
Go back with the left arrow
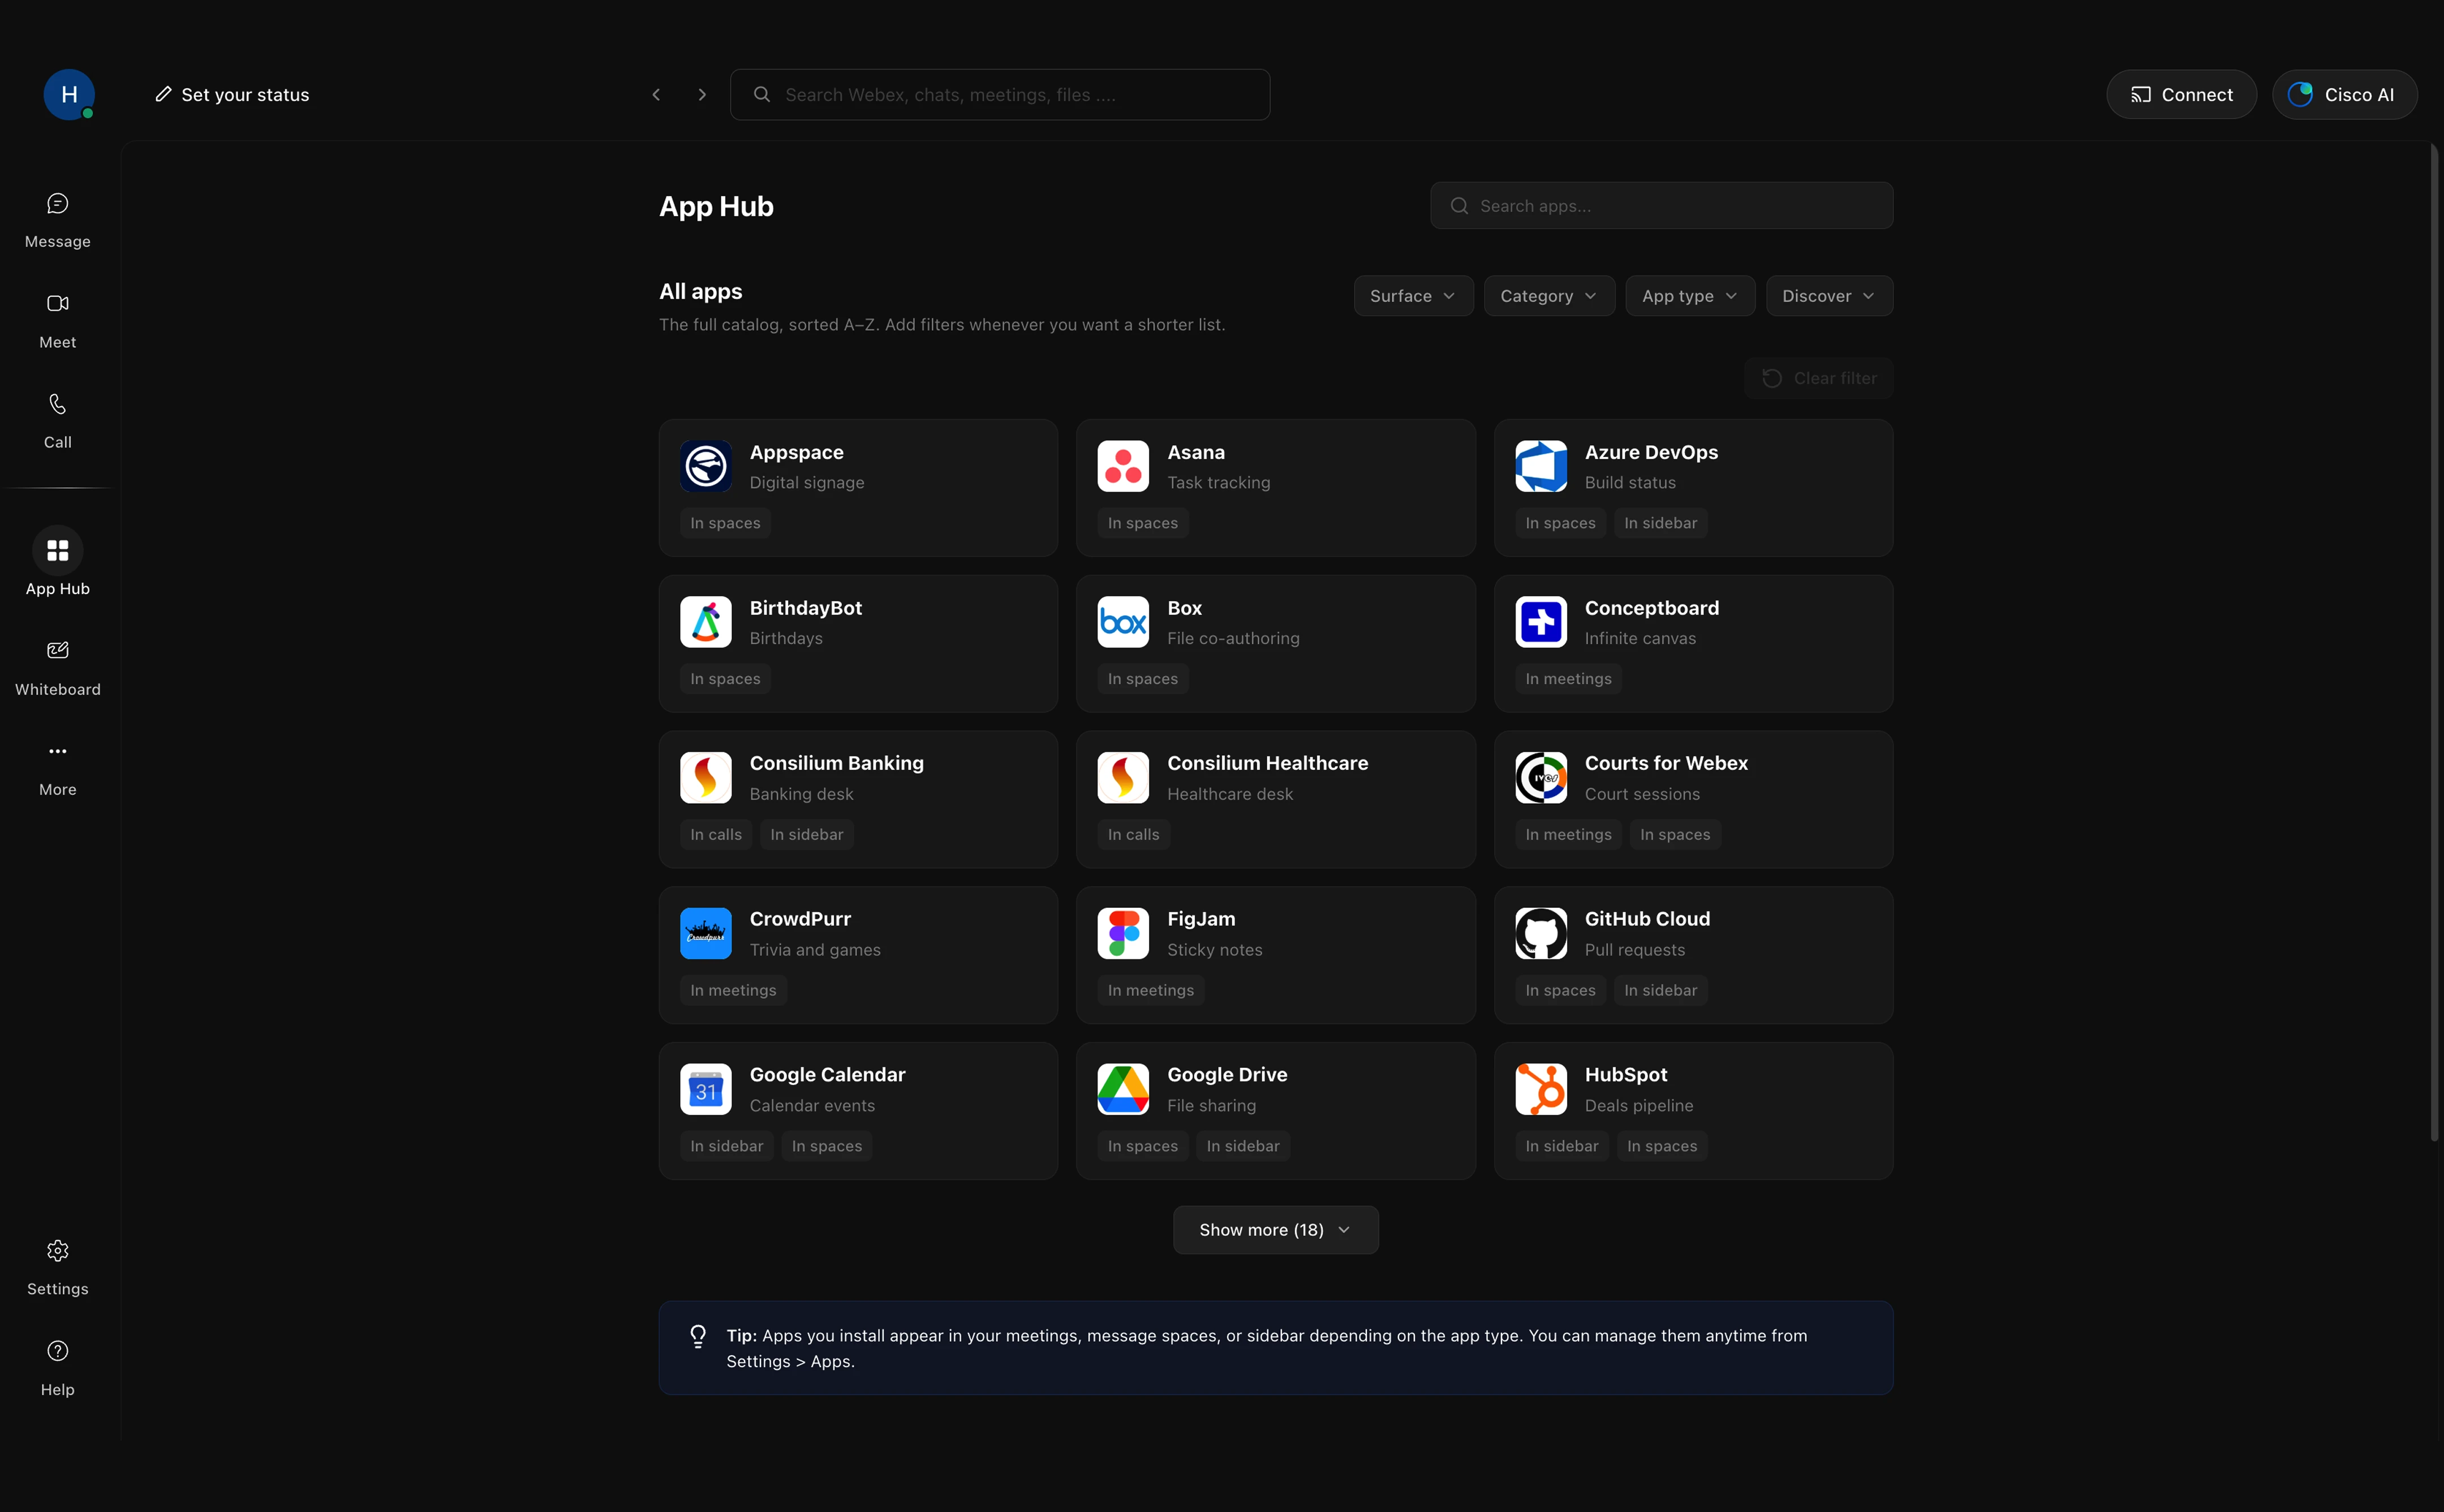point(656,95)
